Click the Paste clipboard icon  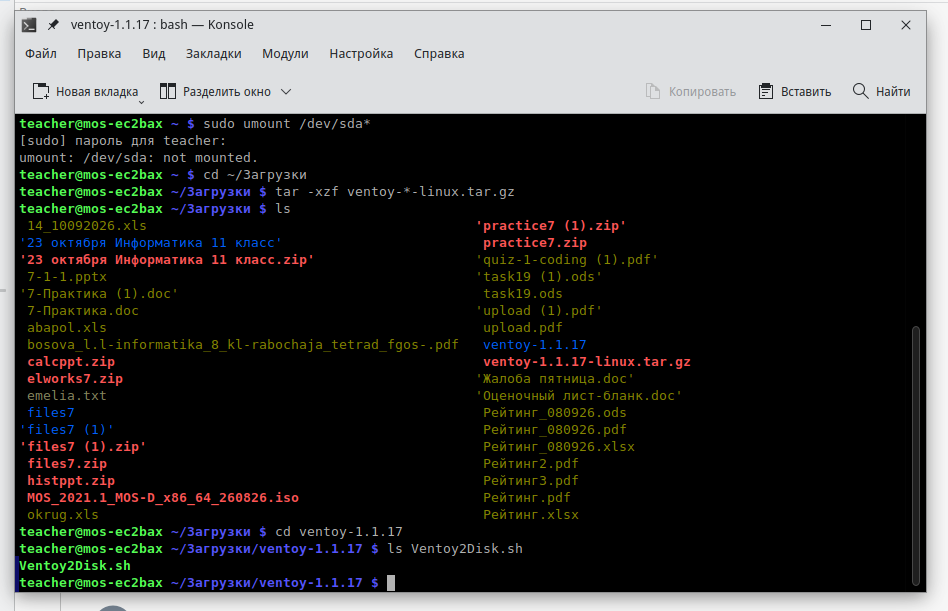pos(765,91)
